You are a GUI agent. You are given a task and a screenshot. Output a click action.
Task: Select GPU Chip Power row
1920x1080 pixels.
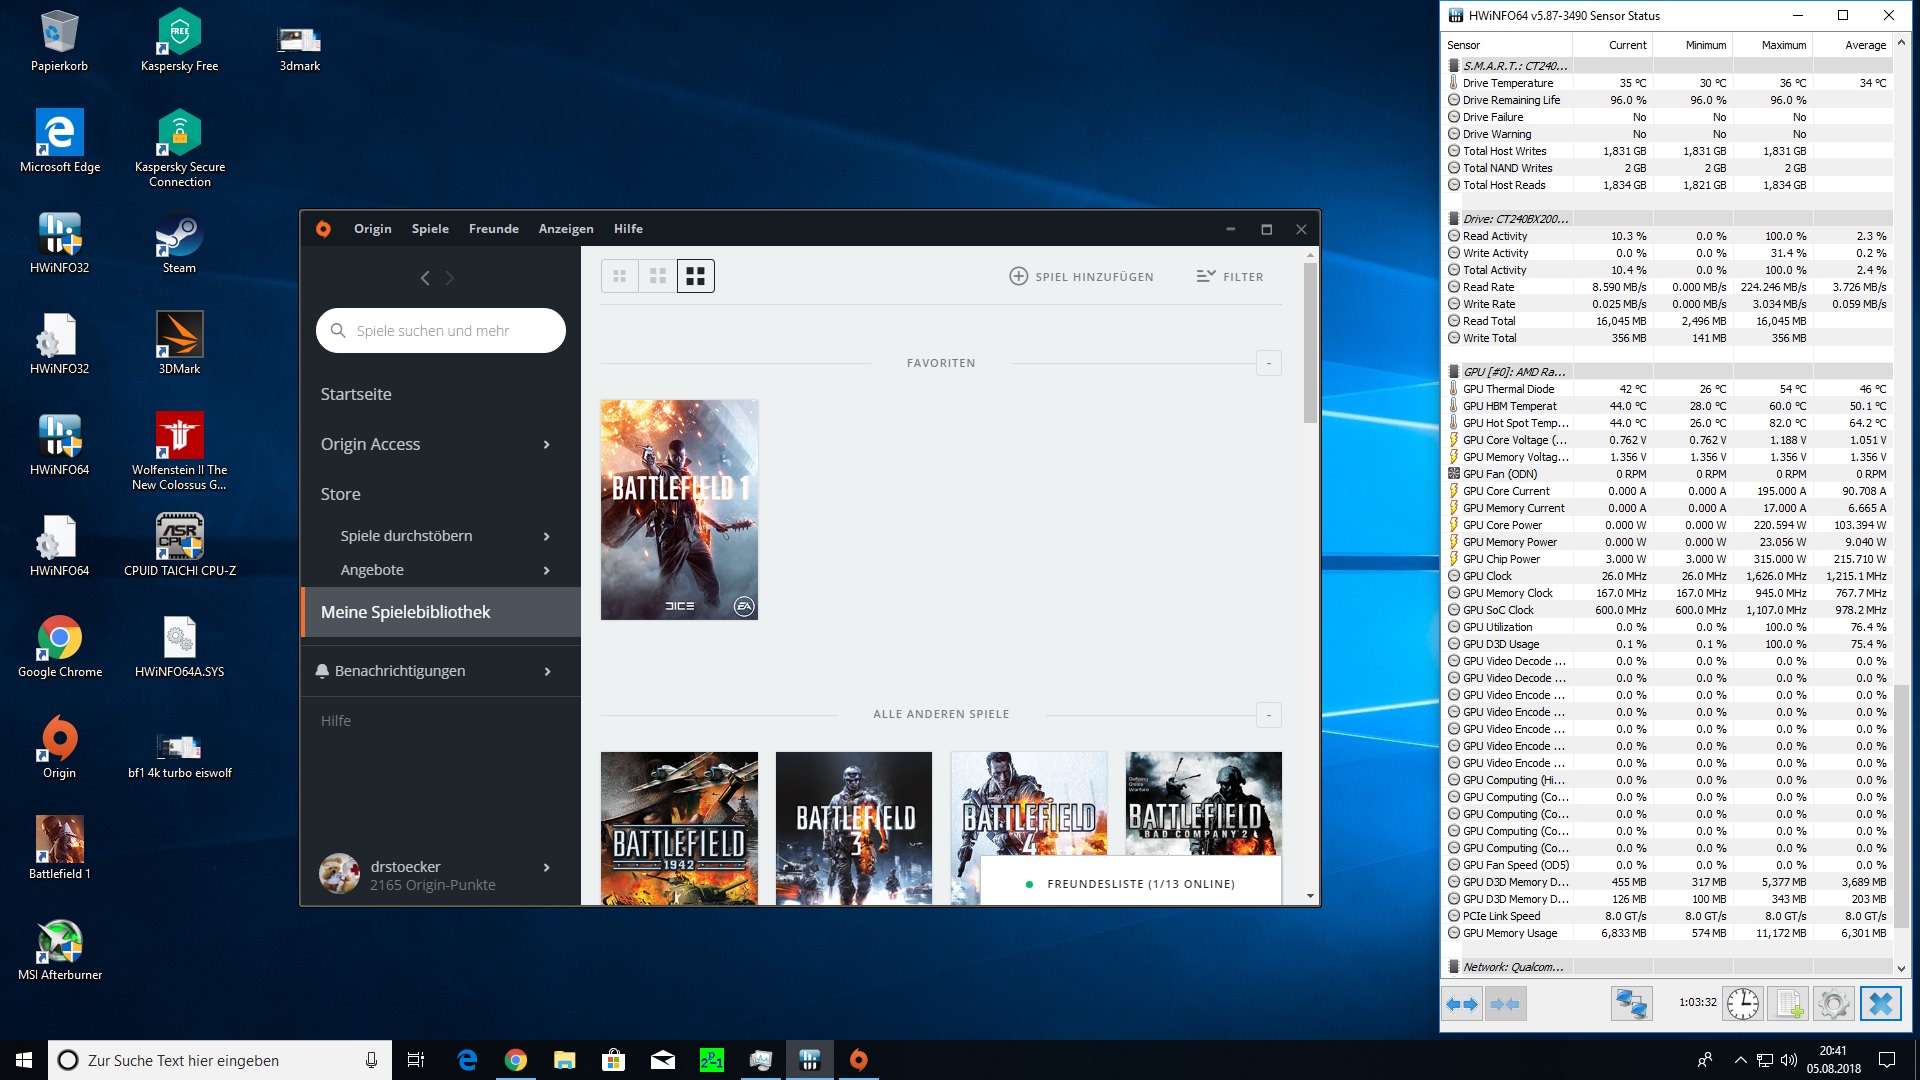1669,559
